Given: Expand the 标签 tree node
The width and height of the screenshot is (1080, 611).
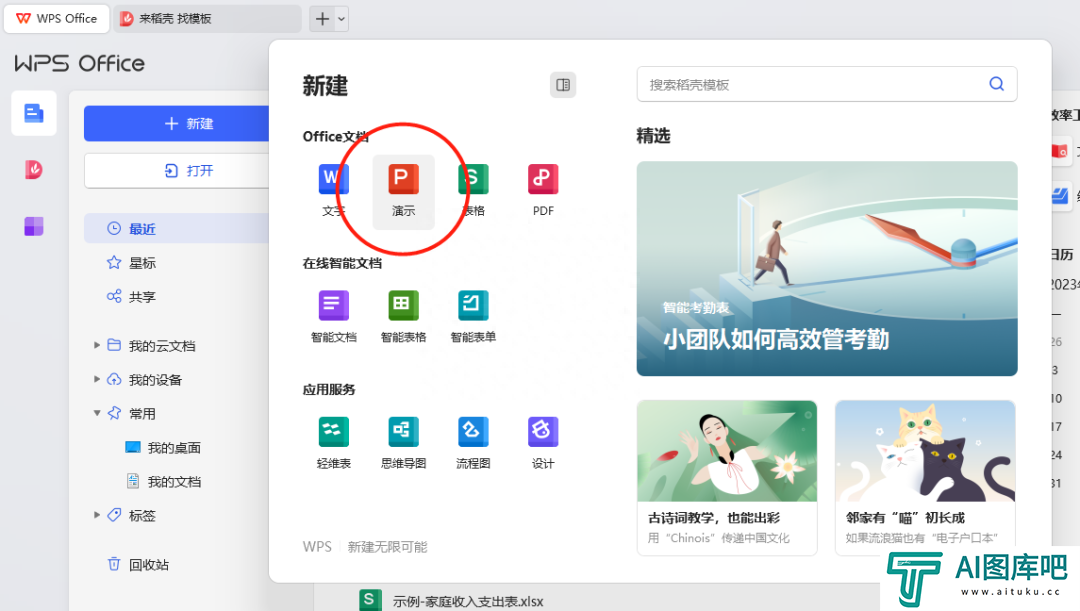Looking at the screenshot, I should click(x=97, y=515).
